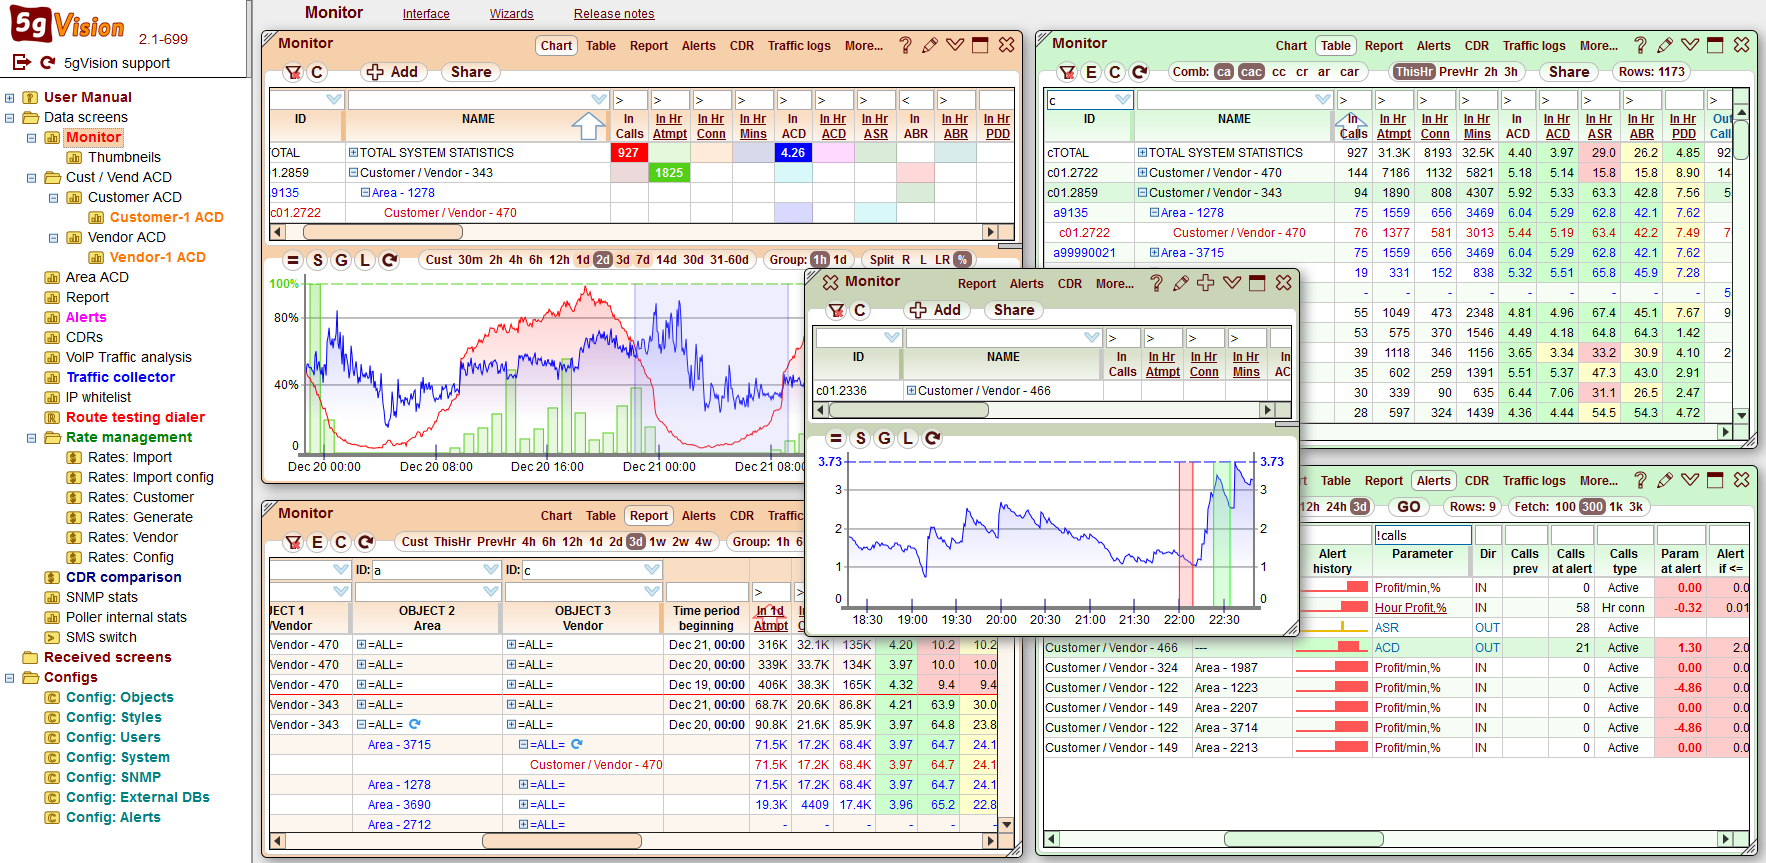Toggle cac option in Comb selector
This screenshot has width=1766, height=863.
coord(1251,72)
